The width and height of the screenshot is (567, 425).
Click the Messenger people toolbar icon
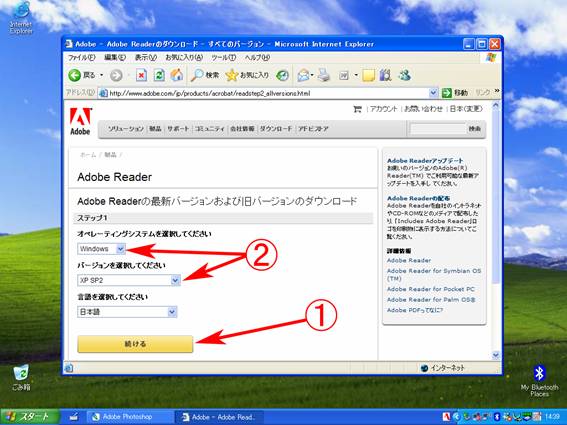[x=405, y=75]
